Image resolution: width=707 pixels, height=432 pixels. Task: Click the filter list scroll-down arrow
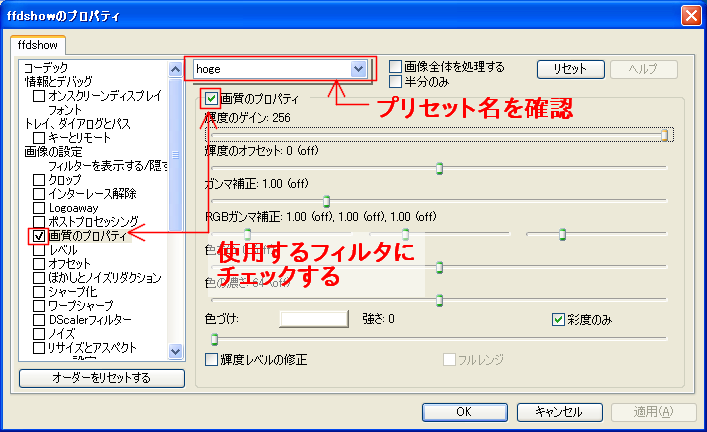pos(175,351)
